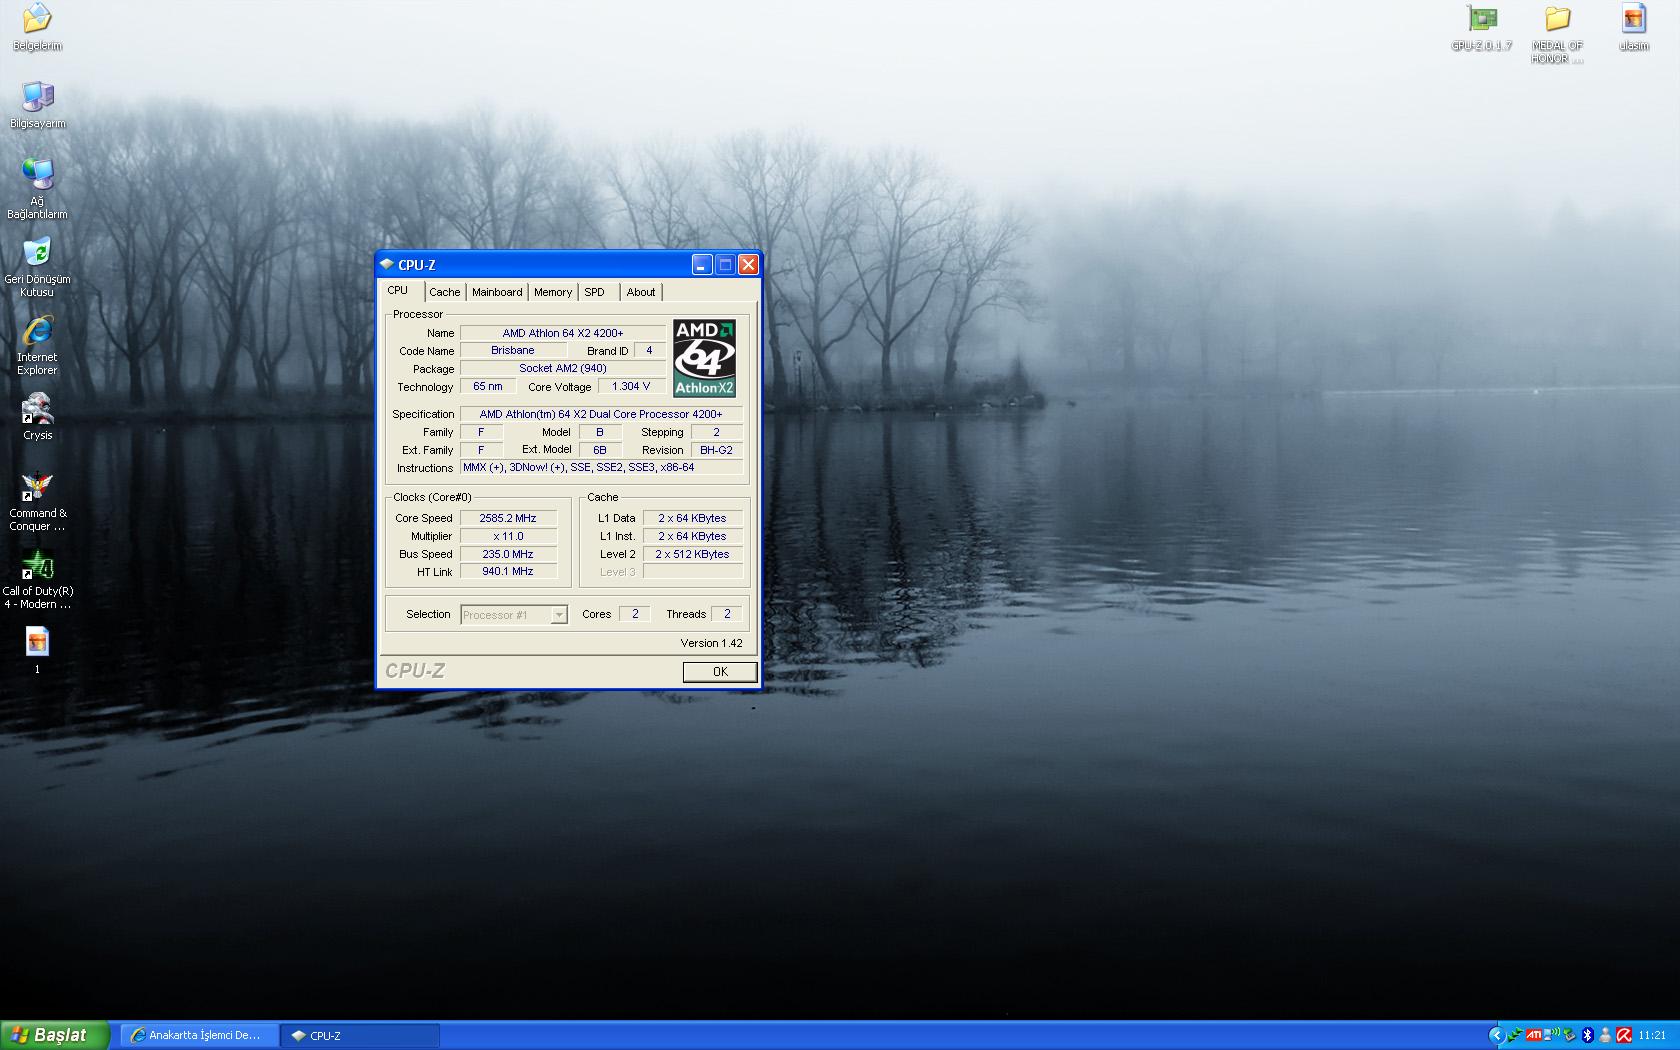Click the 65 nm technology value

click(488, 387)
